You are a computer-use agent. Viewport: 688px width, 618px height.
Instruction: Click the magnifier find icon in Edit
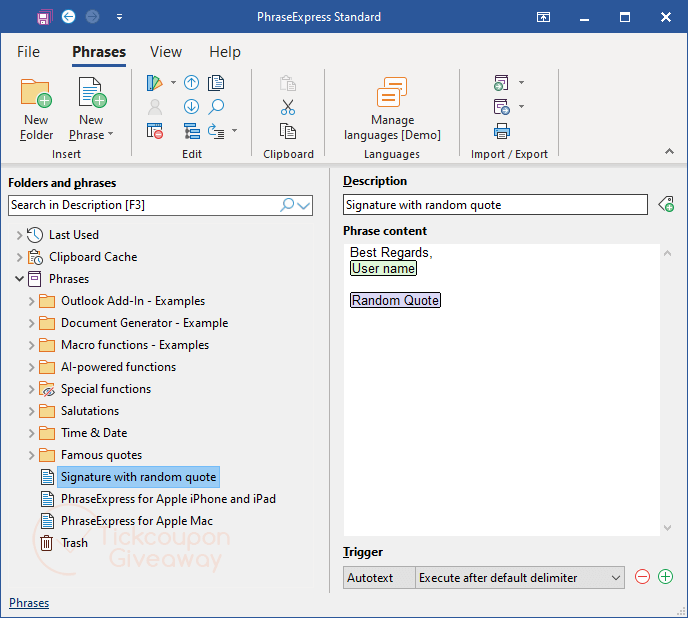coord(216,106)
